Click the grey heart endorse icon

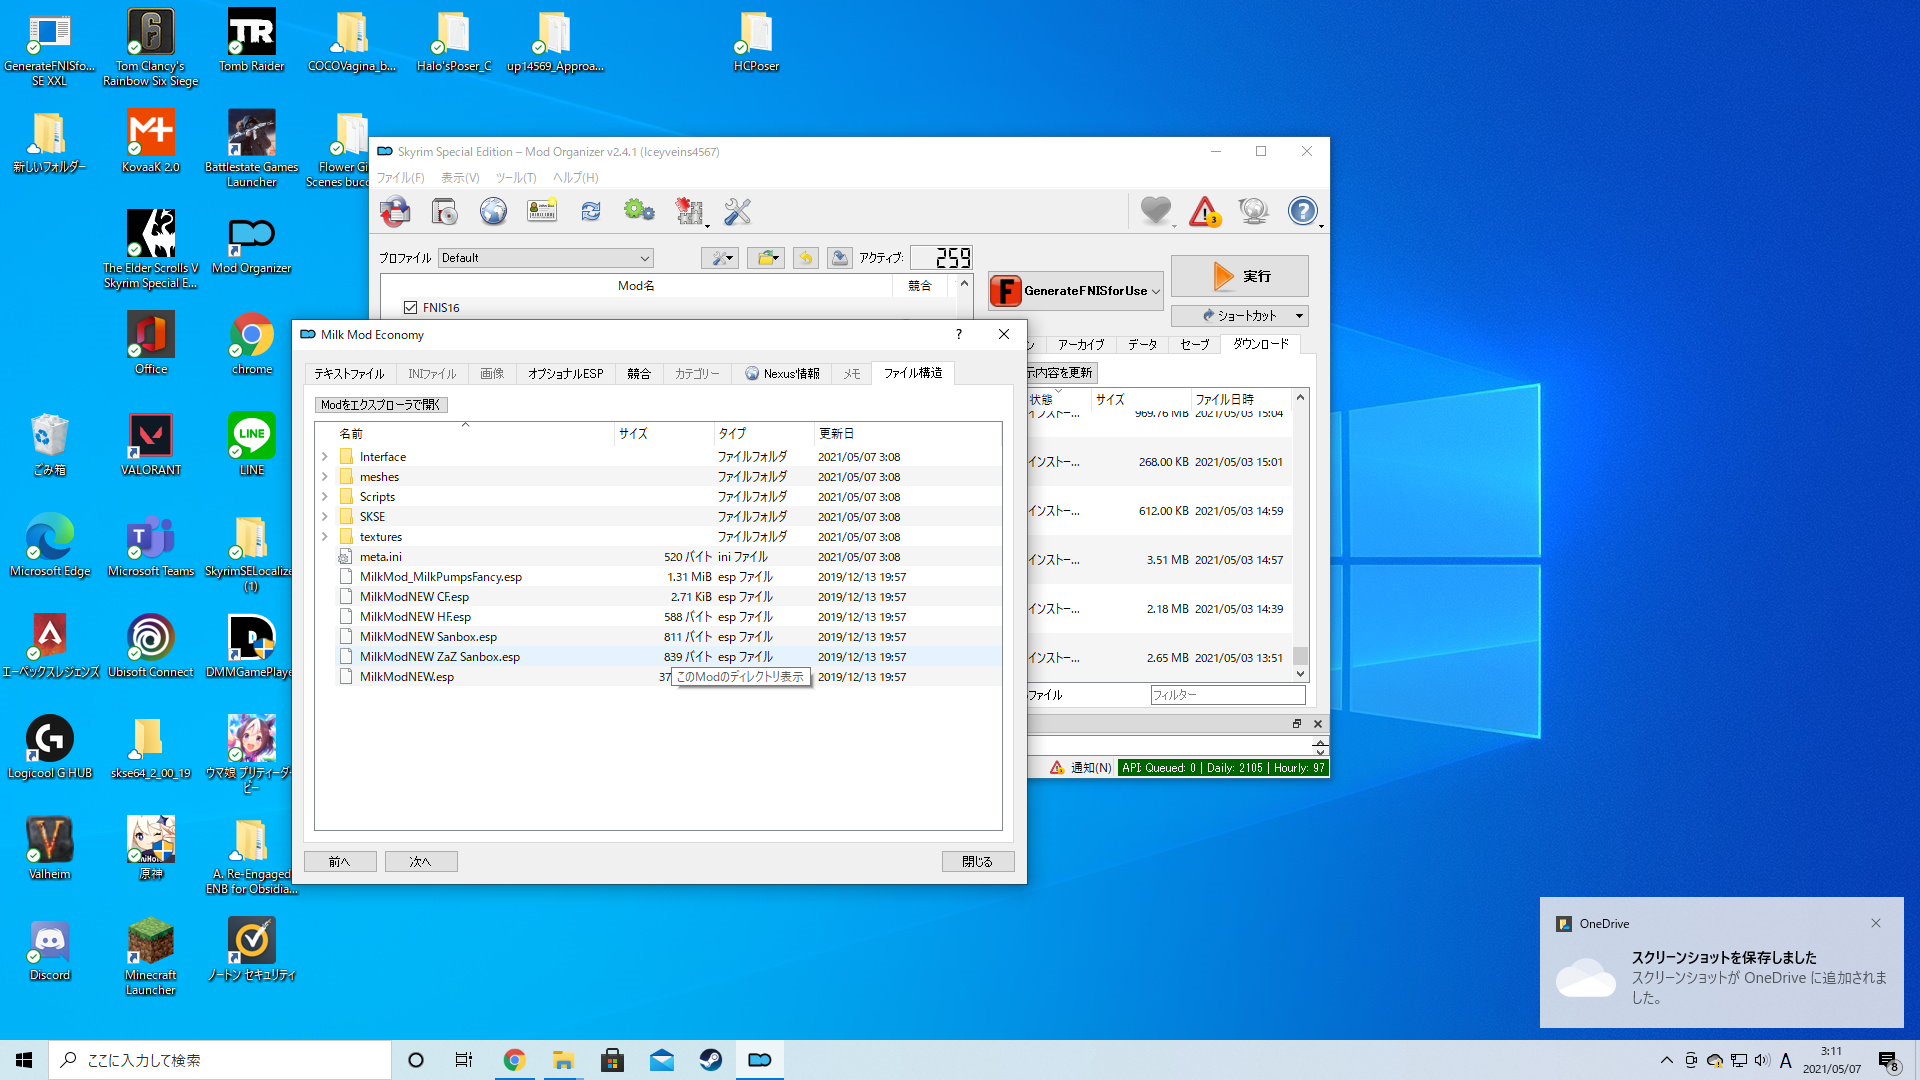tap(1155, 211)
